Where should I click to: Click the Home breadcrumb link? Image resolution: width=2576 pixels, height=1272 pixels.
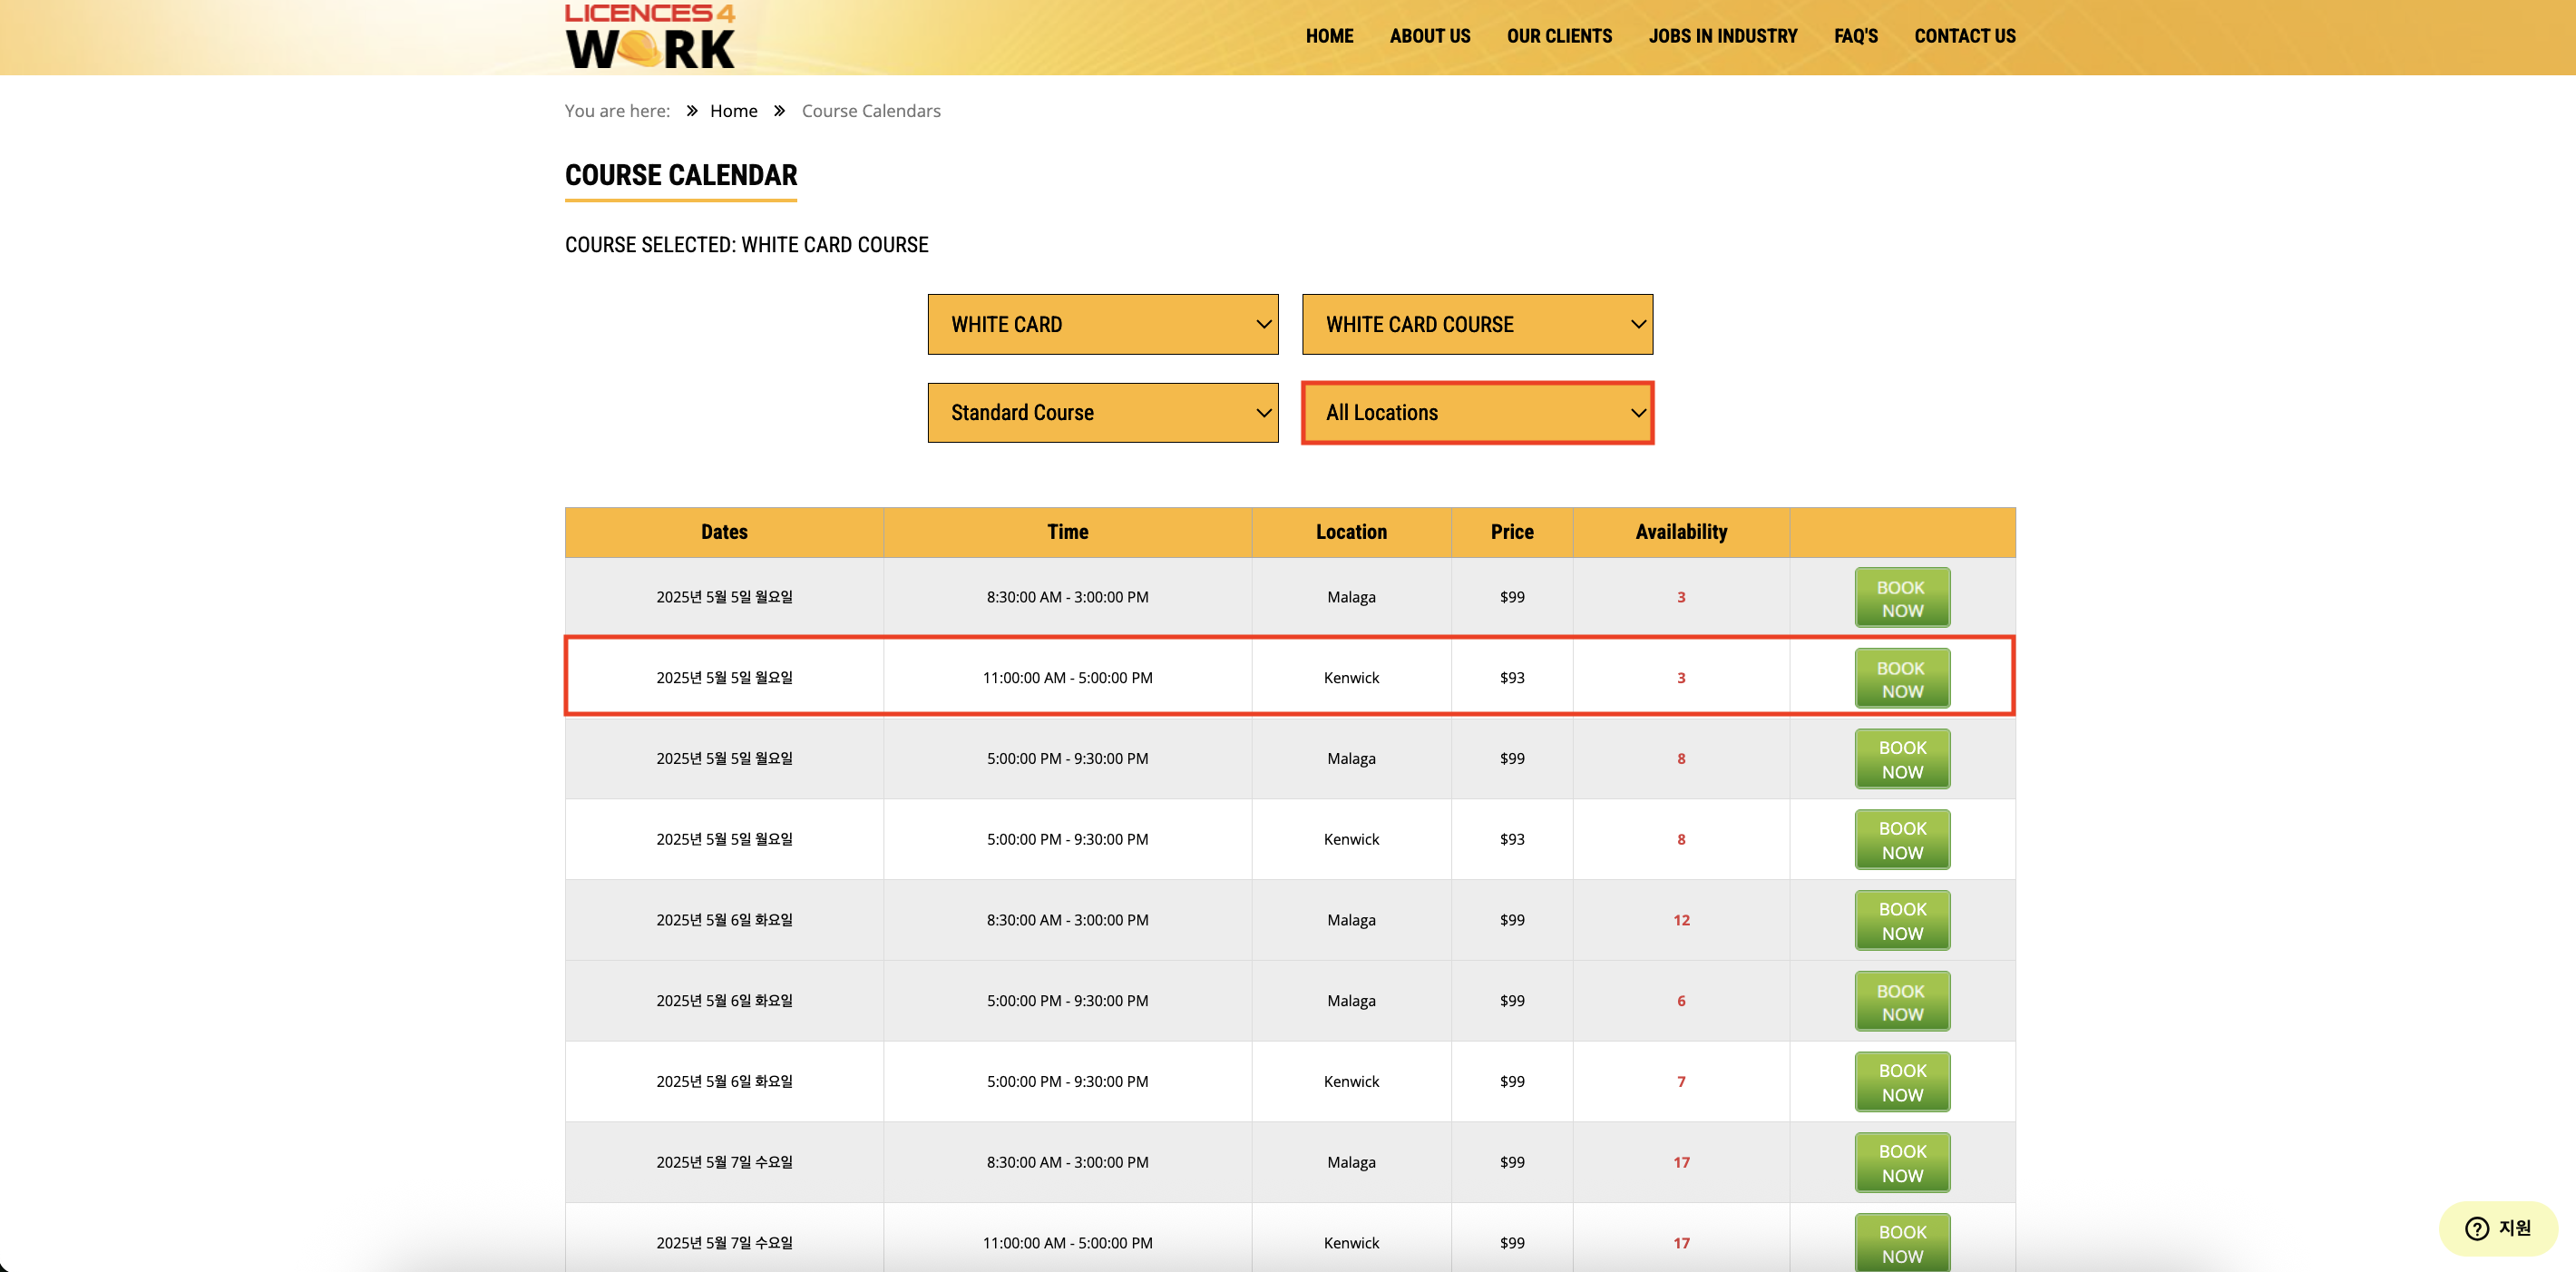coord(733,111)
